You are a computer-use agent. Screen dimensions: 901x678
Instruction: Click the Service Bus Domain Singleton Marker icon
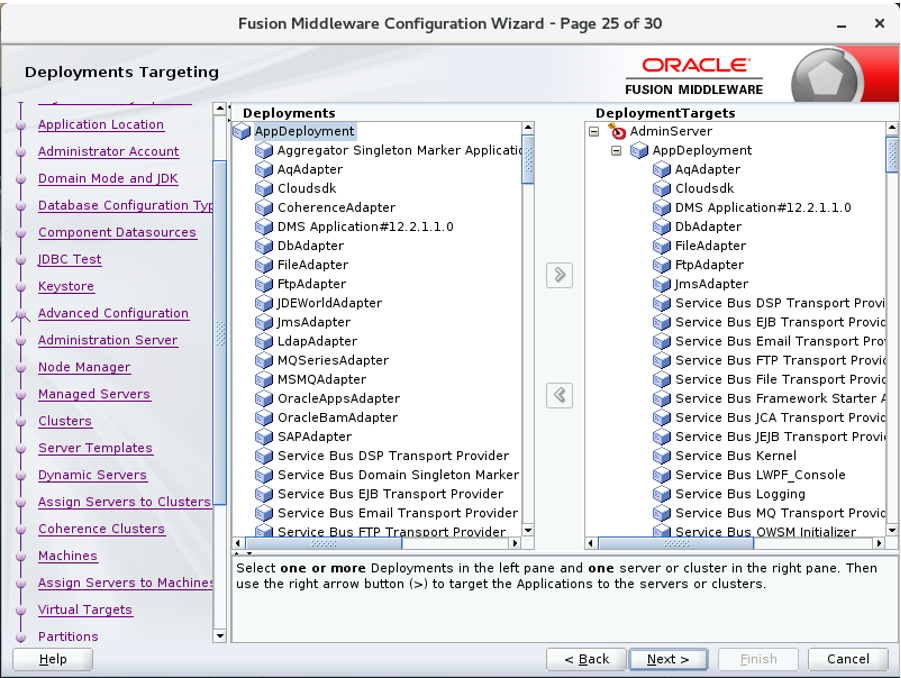pos(264,475)
